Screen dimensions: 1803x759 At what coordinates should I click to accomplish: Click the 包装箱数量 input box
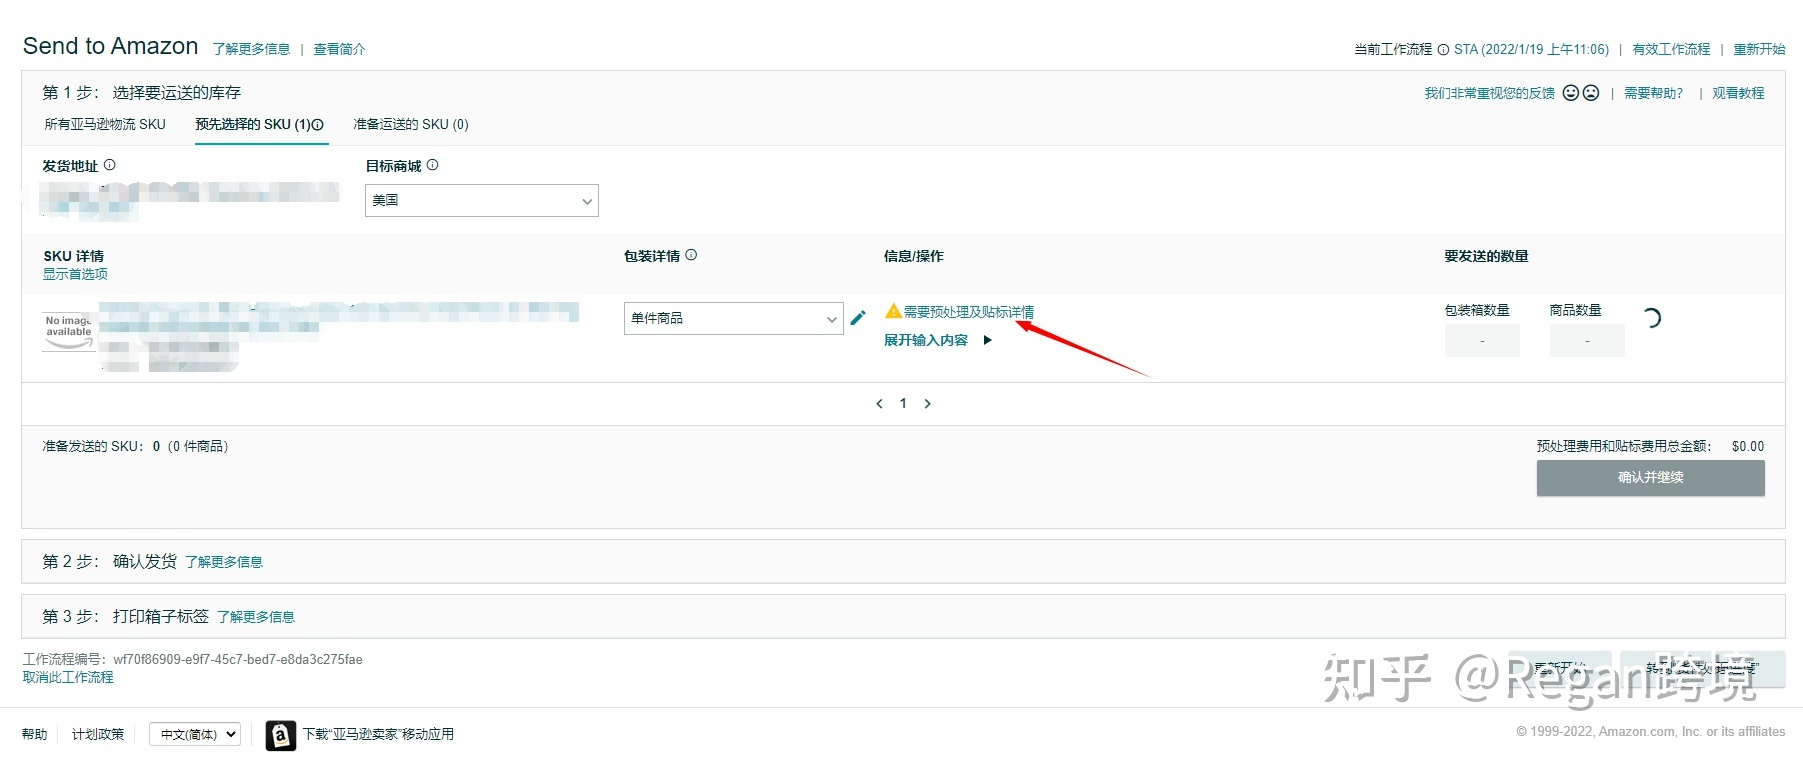coord(1482,341)
